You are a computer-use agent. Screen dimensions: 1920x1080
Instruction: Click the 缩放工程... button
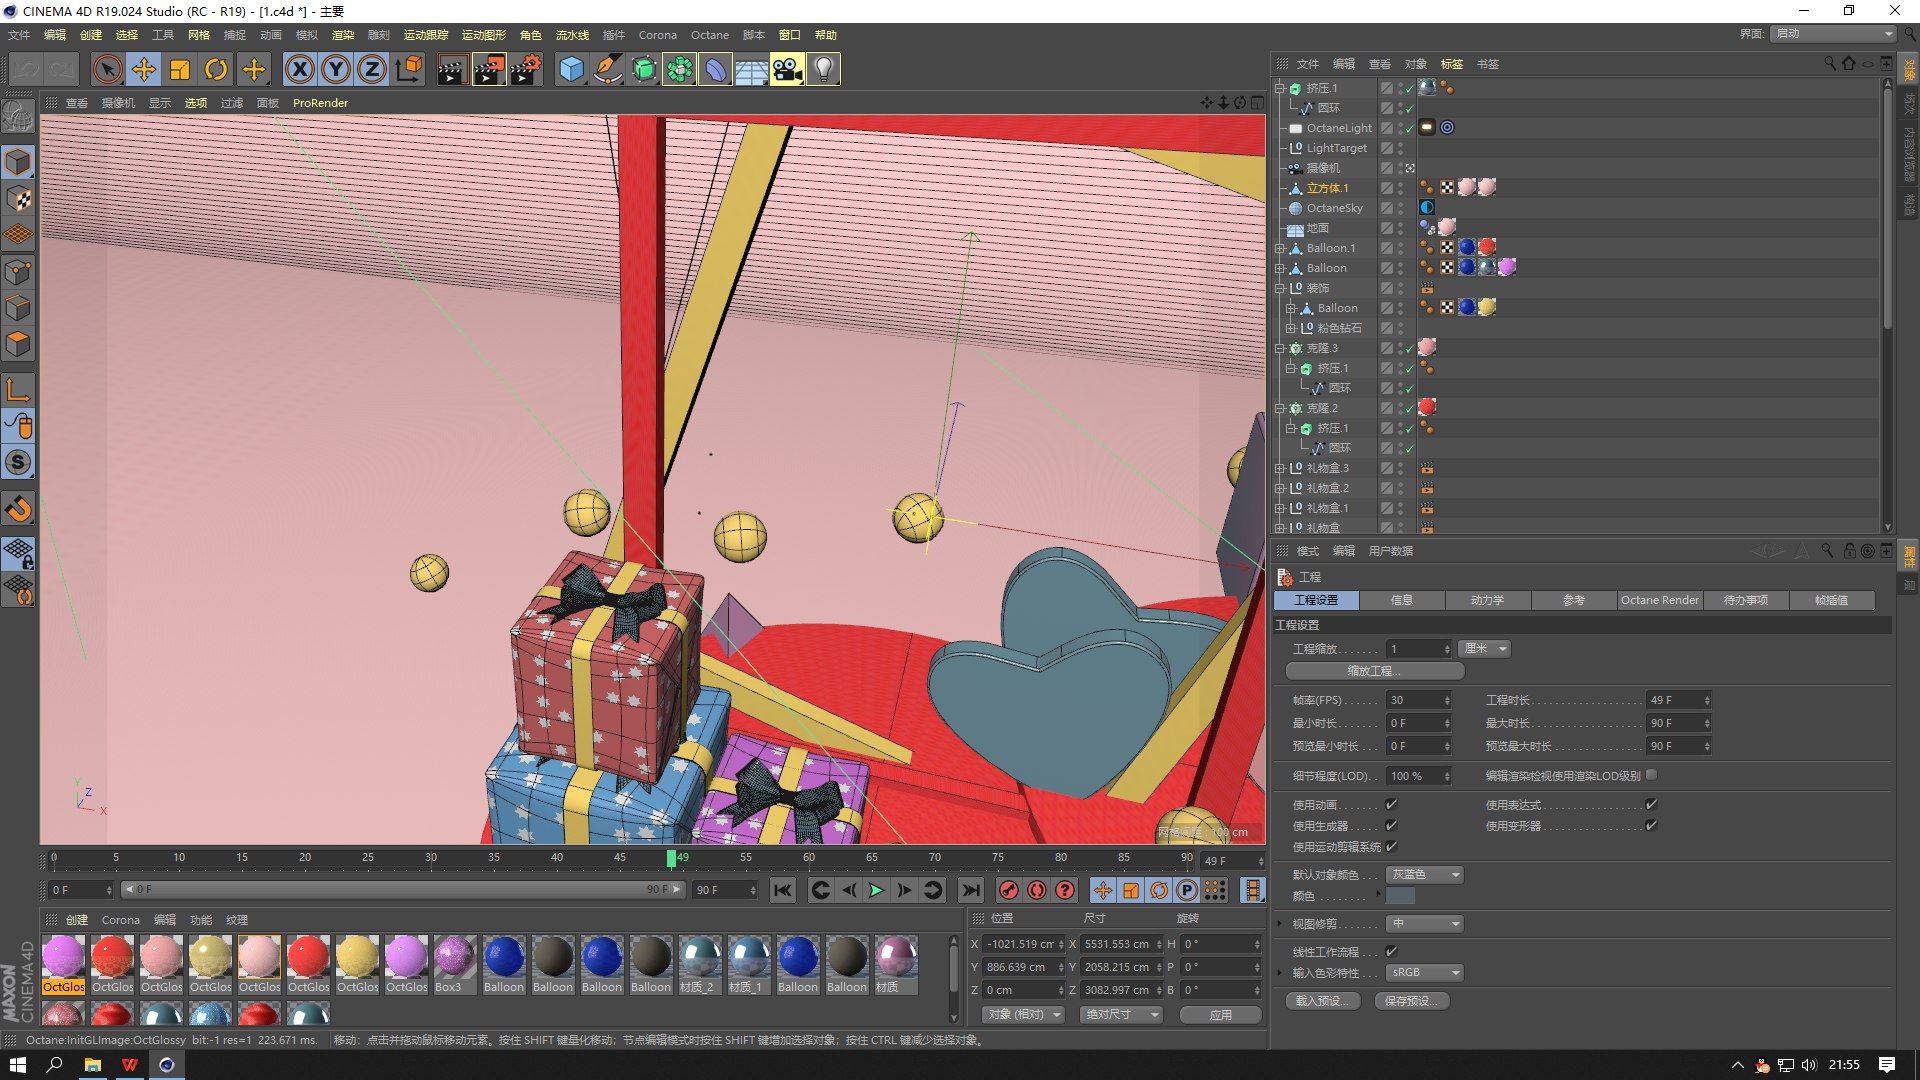(1374, 671)
